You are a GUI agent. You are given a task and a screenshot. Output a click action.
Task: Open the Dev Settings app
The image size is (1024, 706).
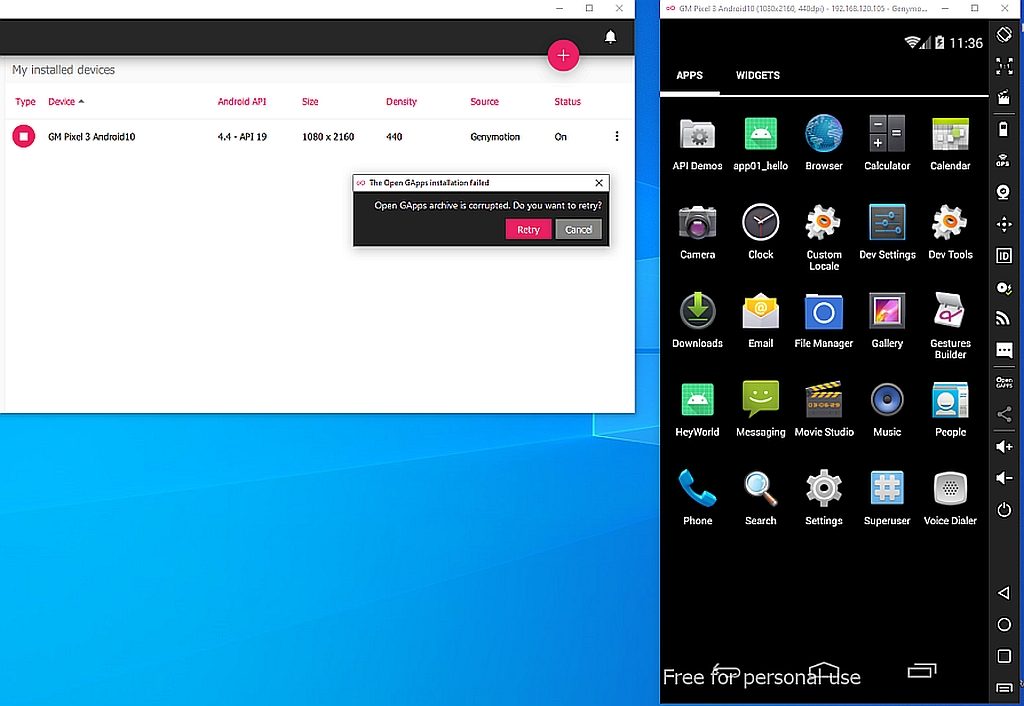coord(887,232)
